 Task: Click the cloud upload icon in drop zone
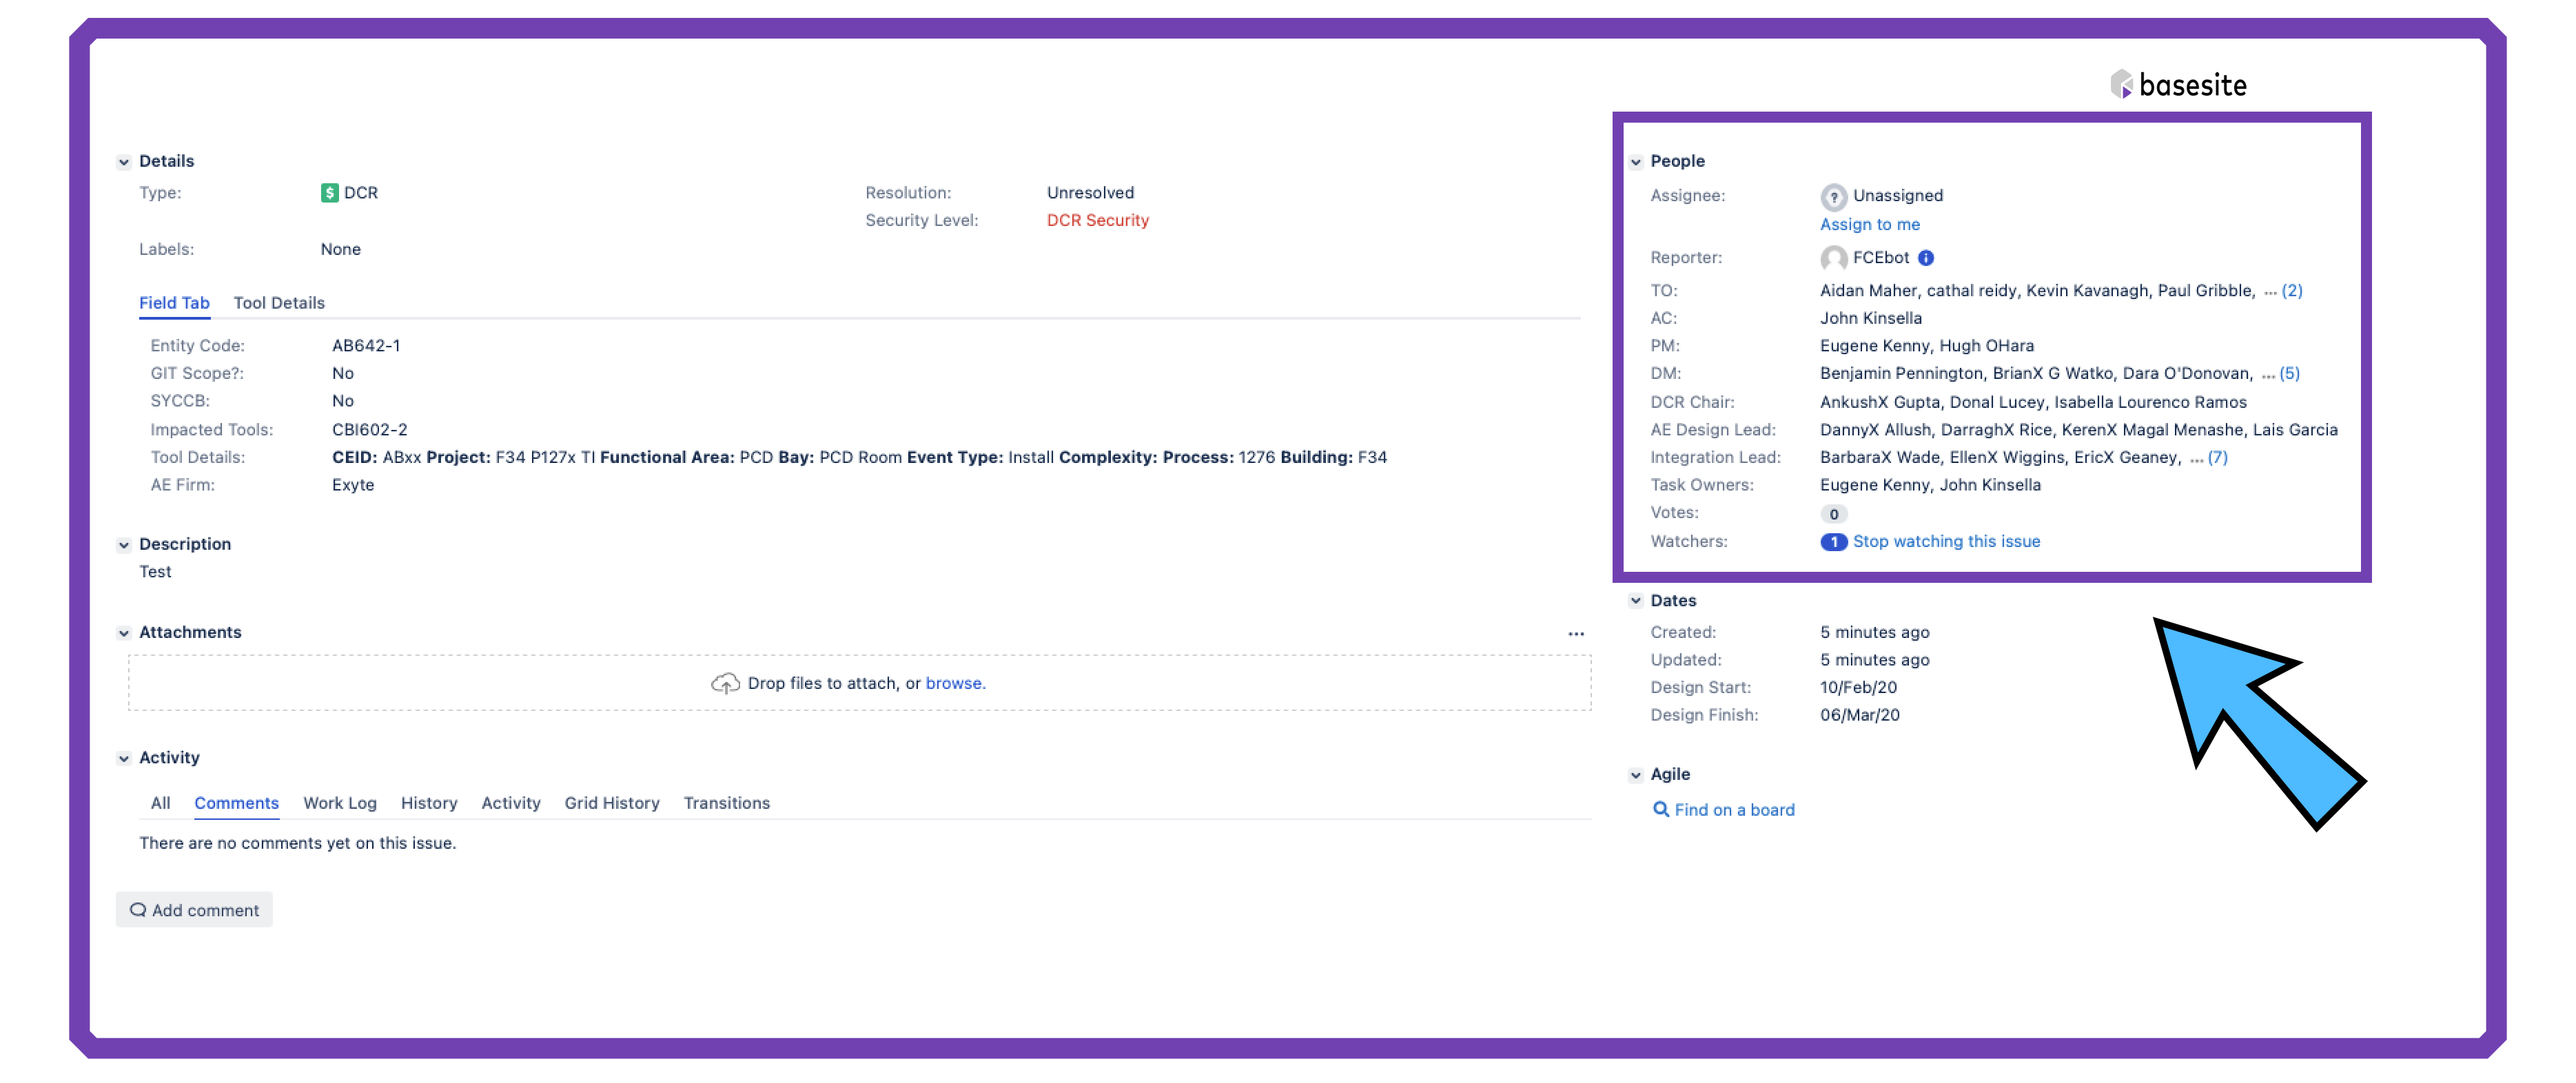(x=725, y=684)
